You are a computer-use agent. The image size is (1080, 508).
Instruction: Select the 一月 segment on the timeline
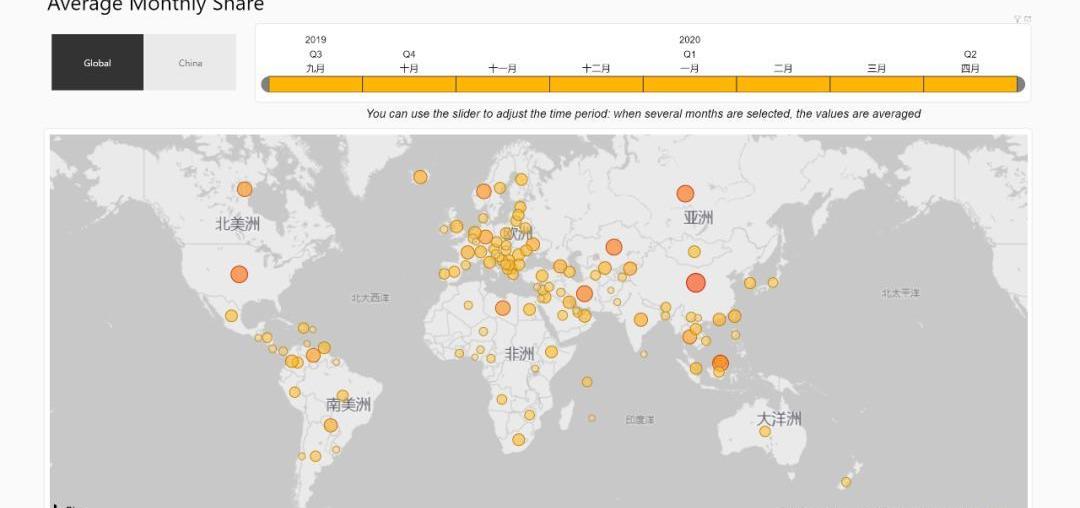689,85
